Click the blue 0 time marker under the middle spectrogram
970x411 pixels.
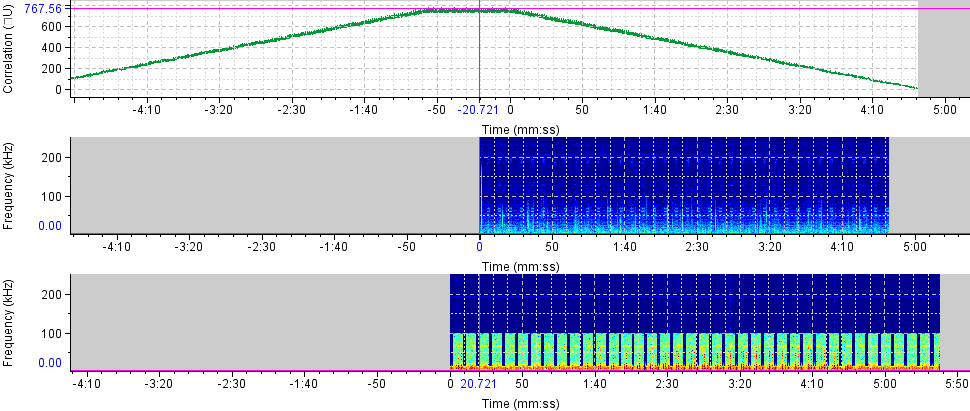tap(480, 246)
